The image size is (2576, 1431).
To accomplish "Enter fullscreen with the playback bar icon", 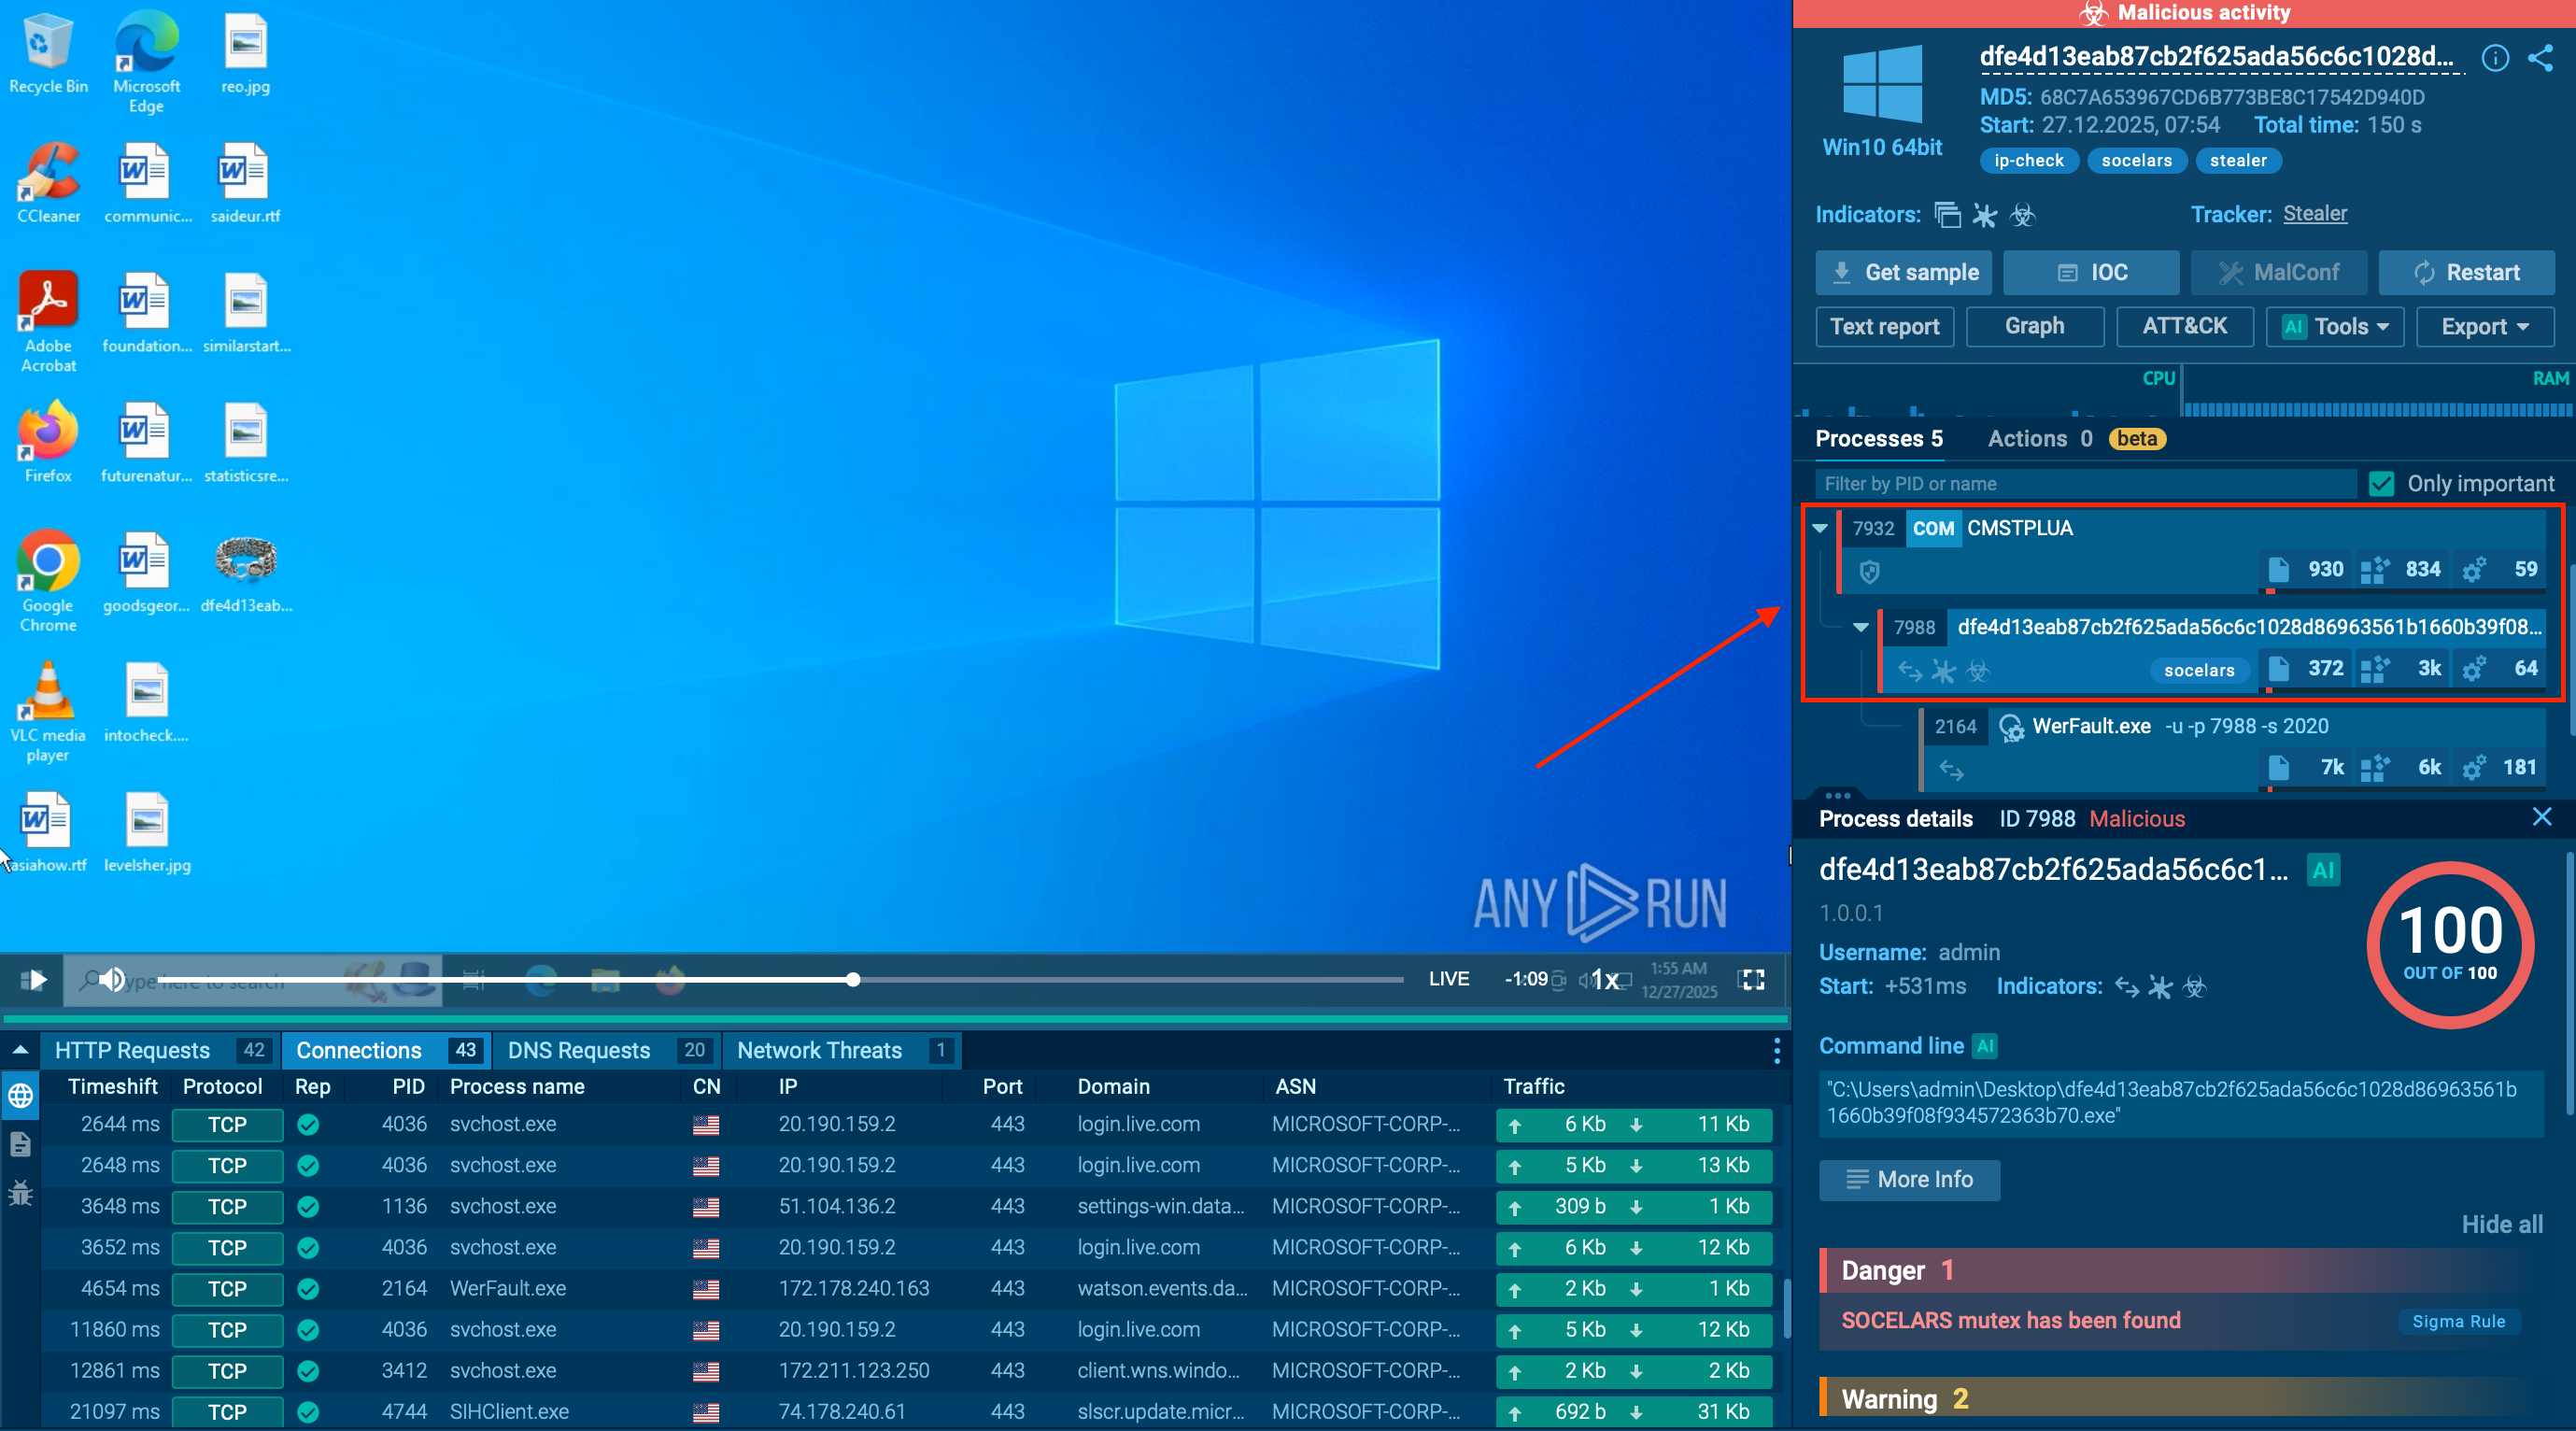I will point(1752,980).
